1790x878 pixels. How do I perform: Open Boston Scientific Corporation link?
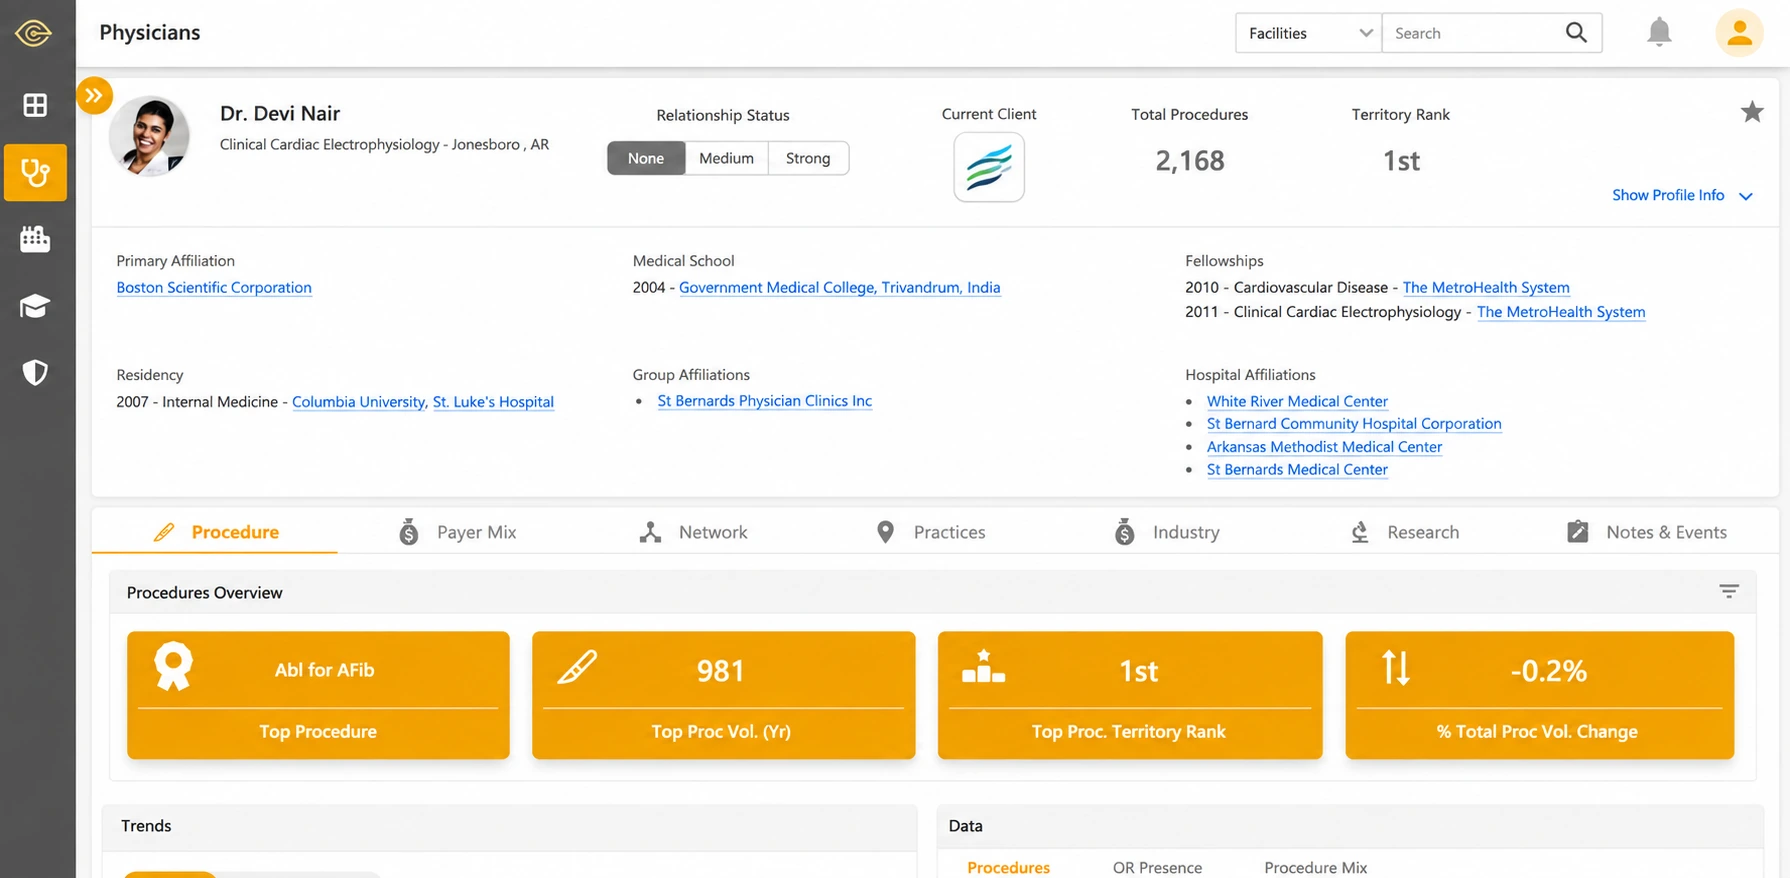pyautogui.click(x=214, y=287)
